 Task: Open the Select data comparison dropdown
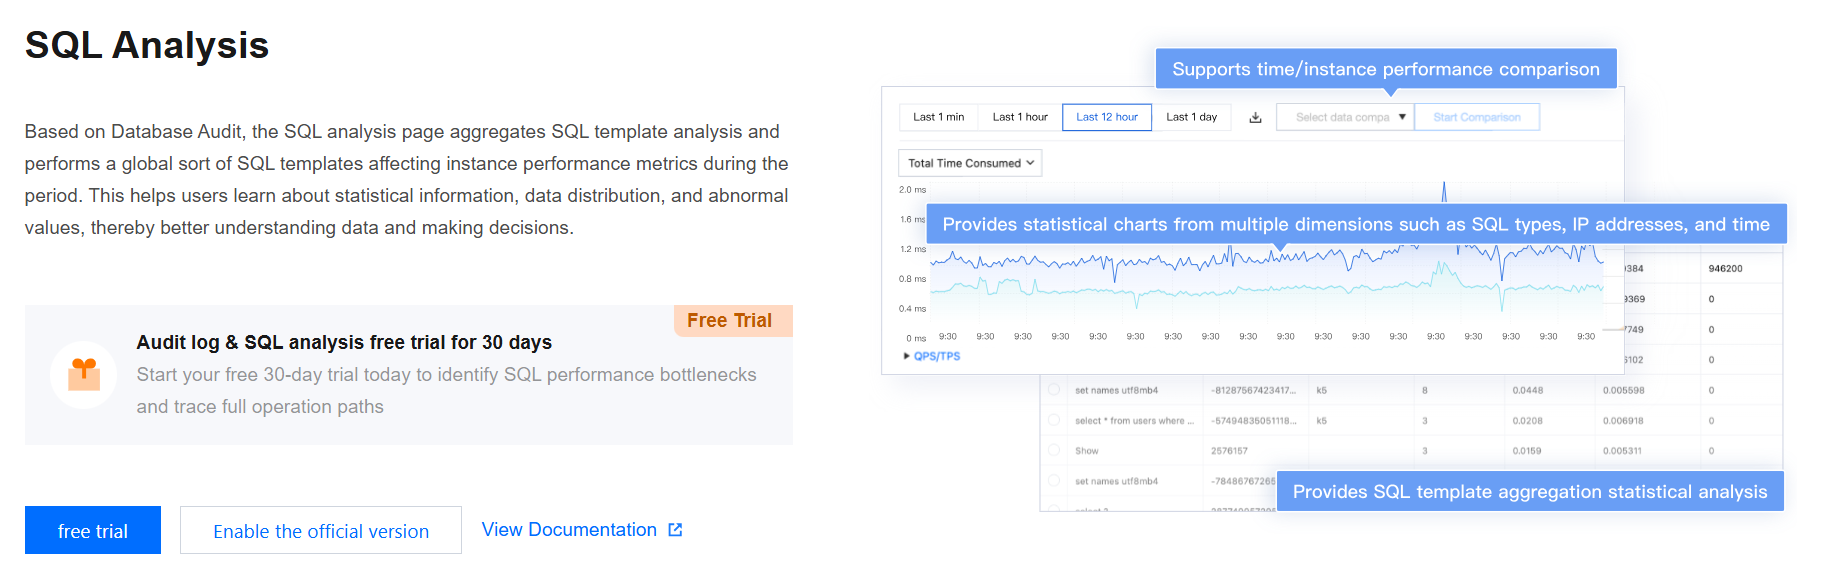click(x=1346, y=118)
